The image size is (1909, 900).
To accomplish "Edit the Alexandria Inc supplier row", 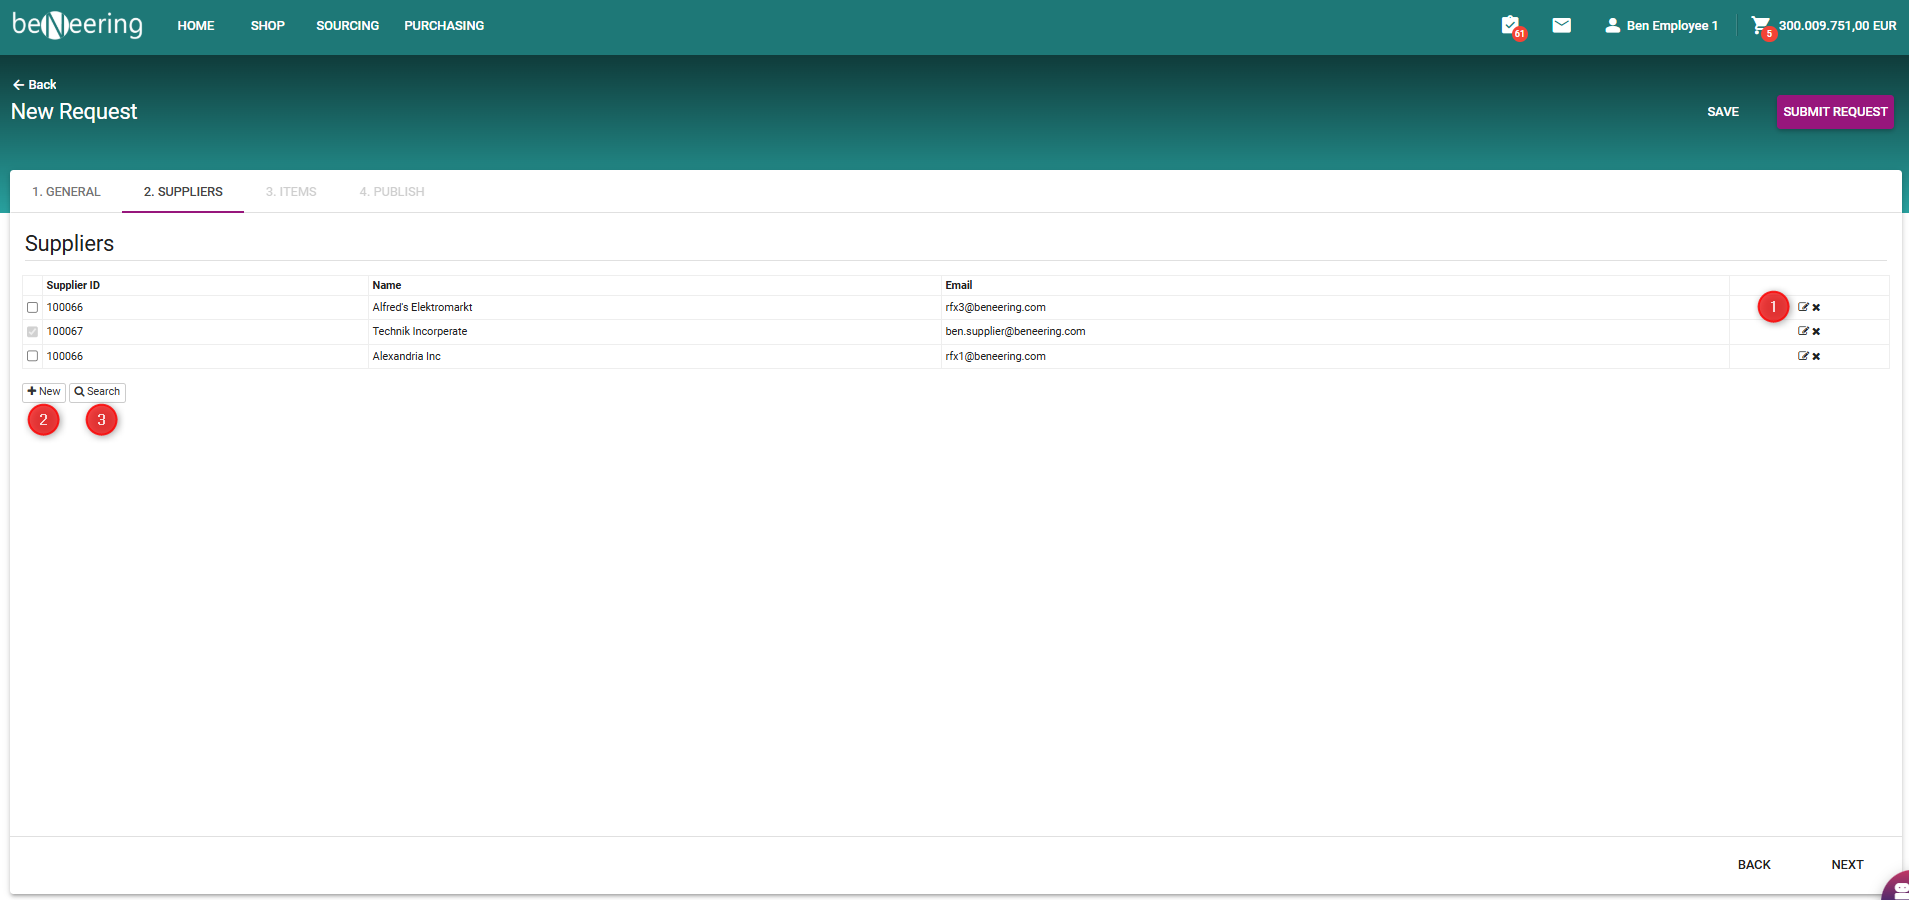I will pyautogui.click(x=1803, y=356).
